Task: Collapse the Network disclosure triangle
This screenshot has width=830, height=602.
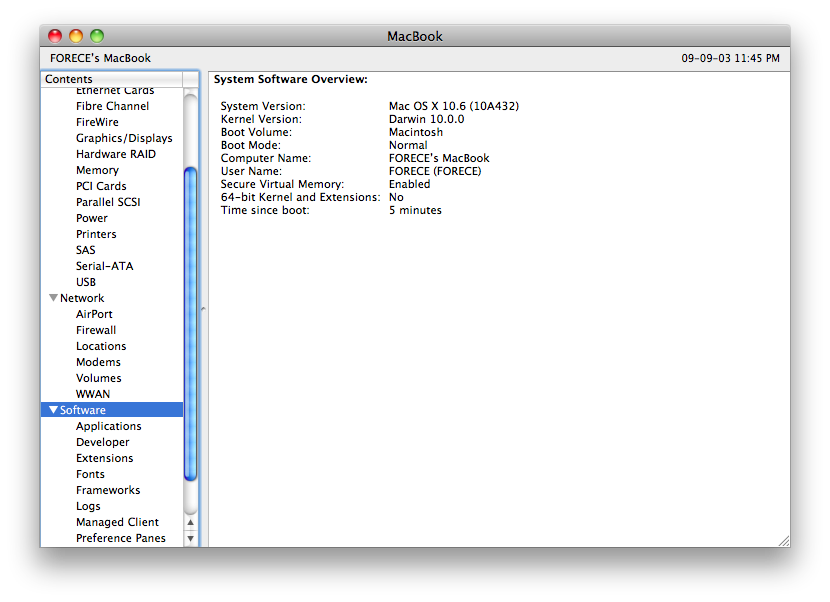Action: [53, 298]
